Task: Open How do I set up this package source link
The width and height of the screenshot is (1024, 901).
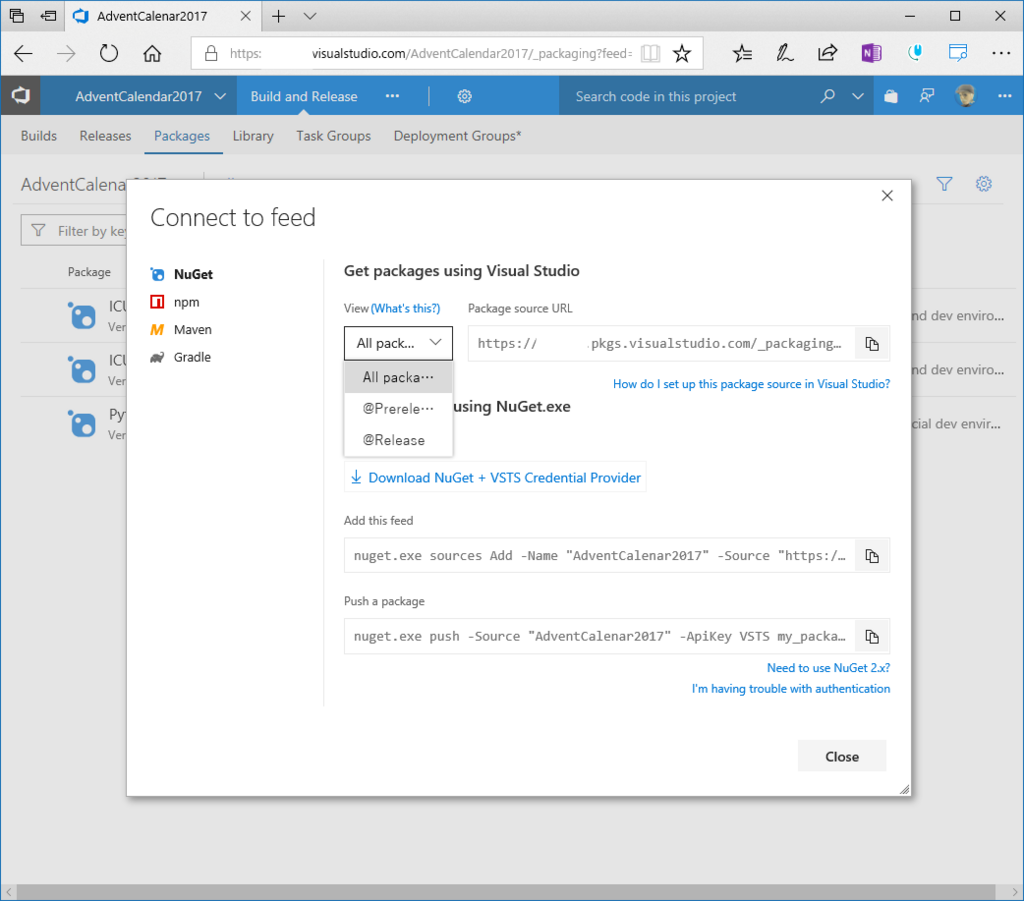Action: coord(751,384)
